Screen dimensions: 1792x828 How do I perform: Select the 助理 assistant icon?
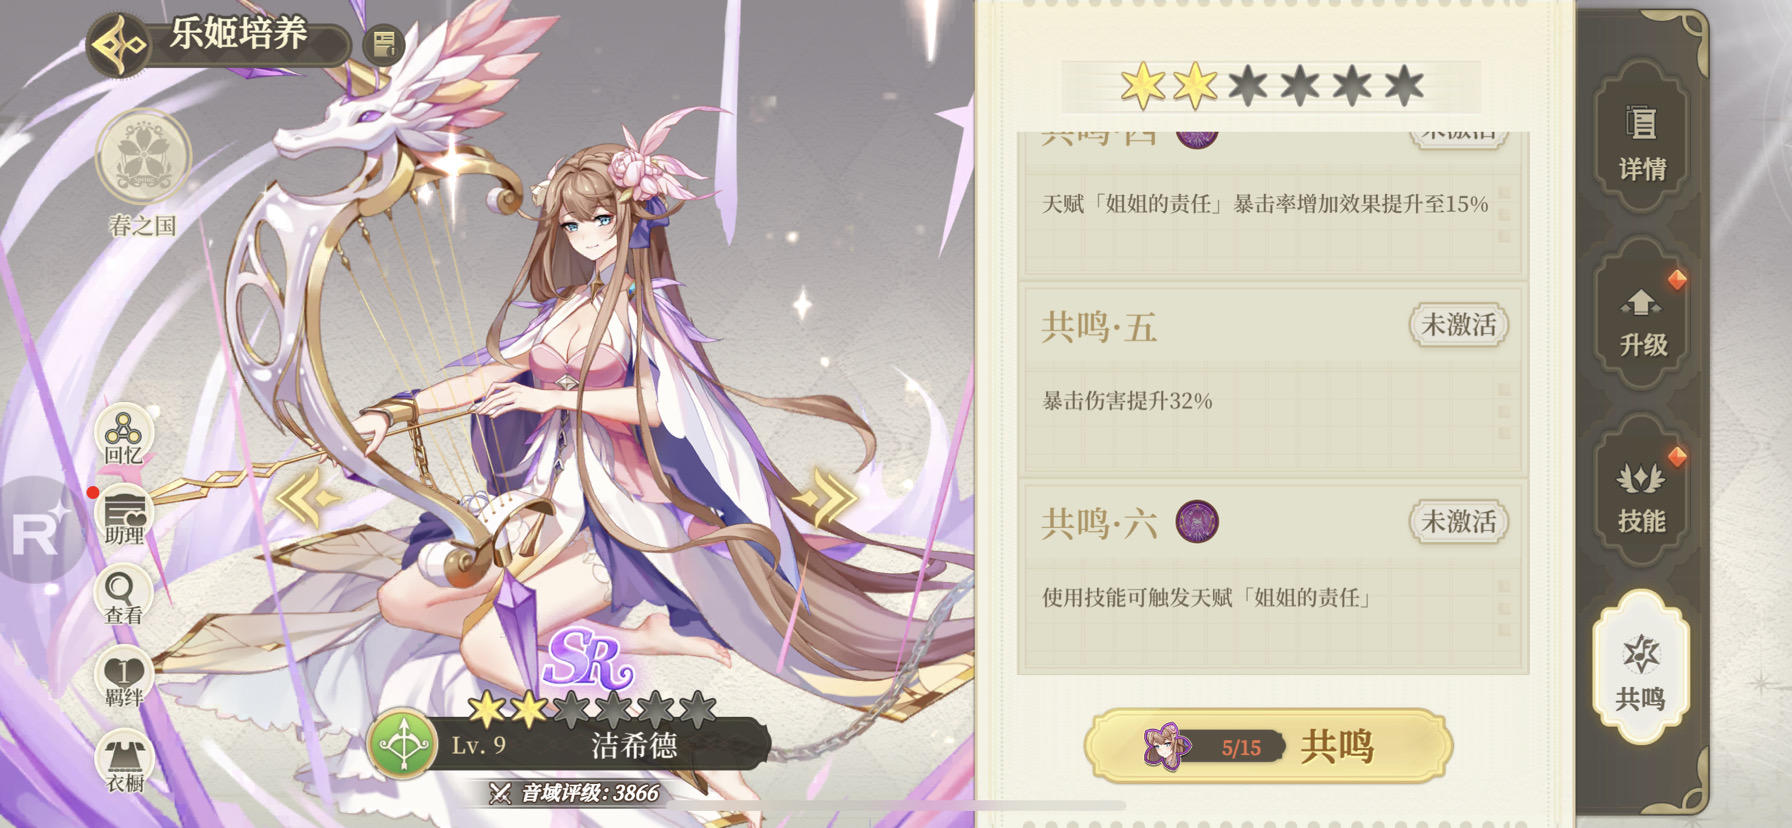tap(124, 518)
